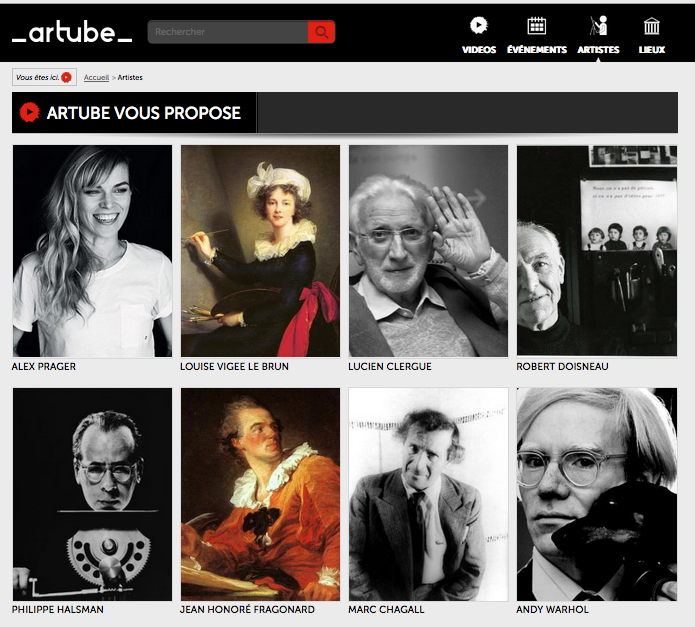Click the Événements calendar icon

click(536, 26)
